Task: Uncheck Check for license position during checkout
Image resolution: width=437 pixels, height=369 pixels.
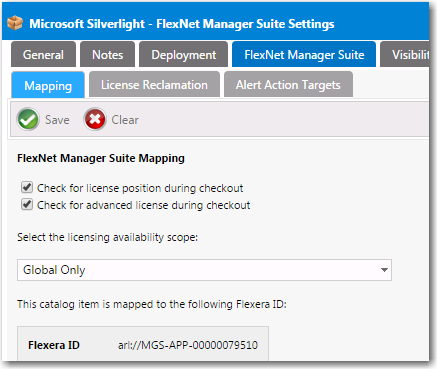Action: pos(27,187)
